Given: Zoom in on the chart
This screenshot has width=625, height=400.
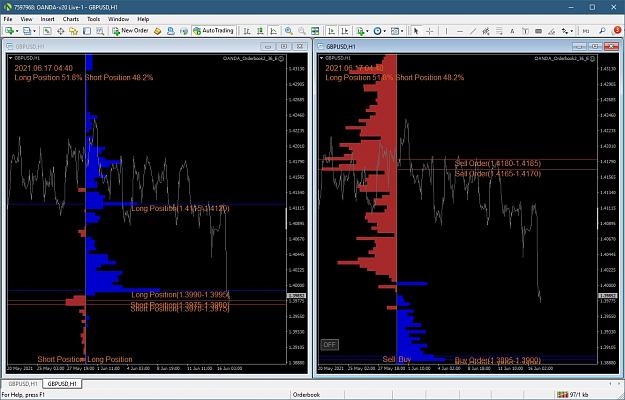Looking at the screenshot, I should (289, 31).
